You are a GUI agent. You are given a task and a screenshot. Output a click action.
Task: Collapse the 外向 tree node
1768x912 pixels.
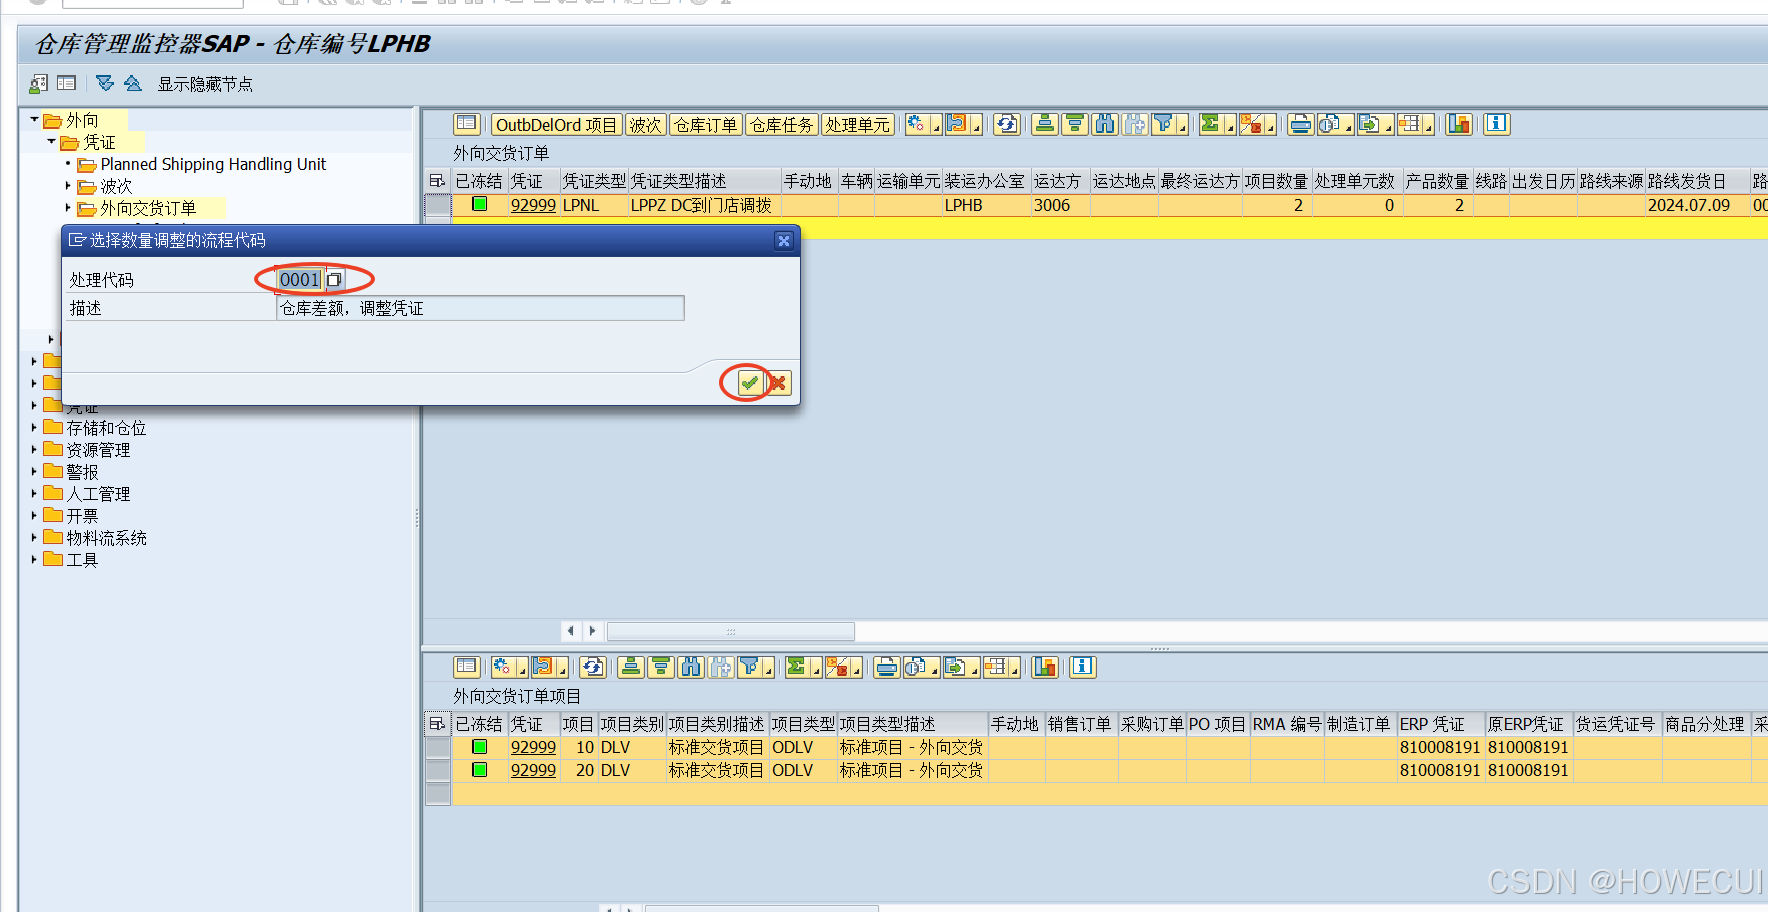tap(35, 120)
